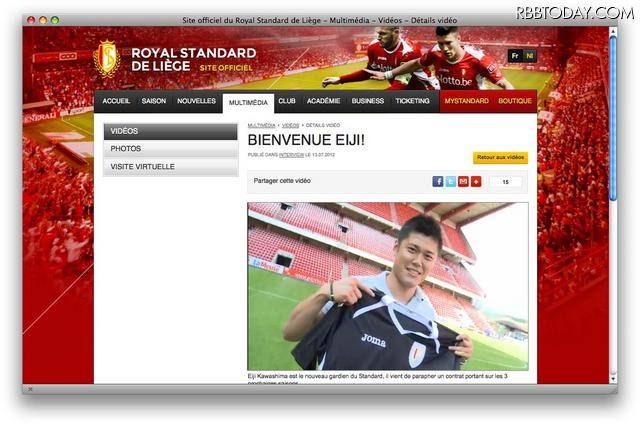The width and height of the screenshot is (640, 425).
Task: Go to the Nouvelles section
Action: pyautogui.click(x=196, y=101)
